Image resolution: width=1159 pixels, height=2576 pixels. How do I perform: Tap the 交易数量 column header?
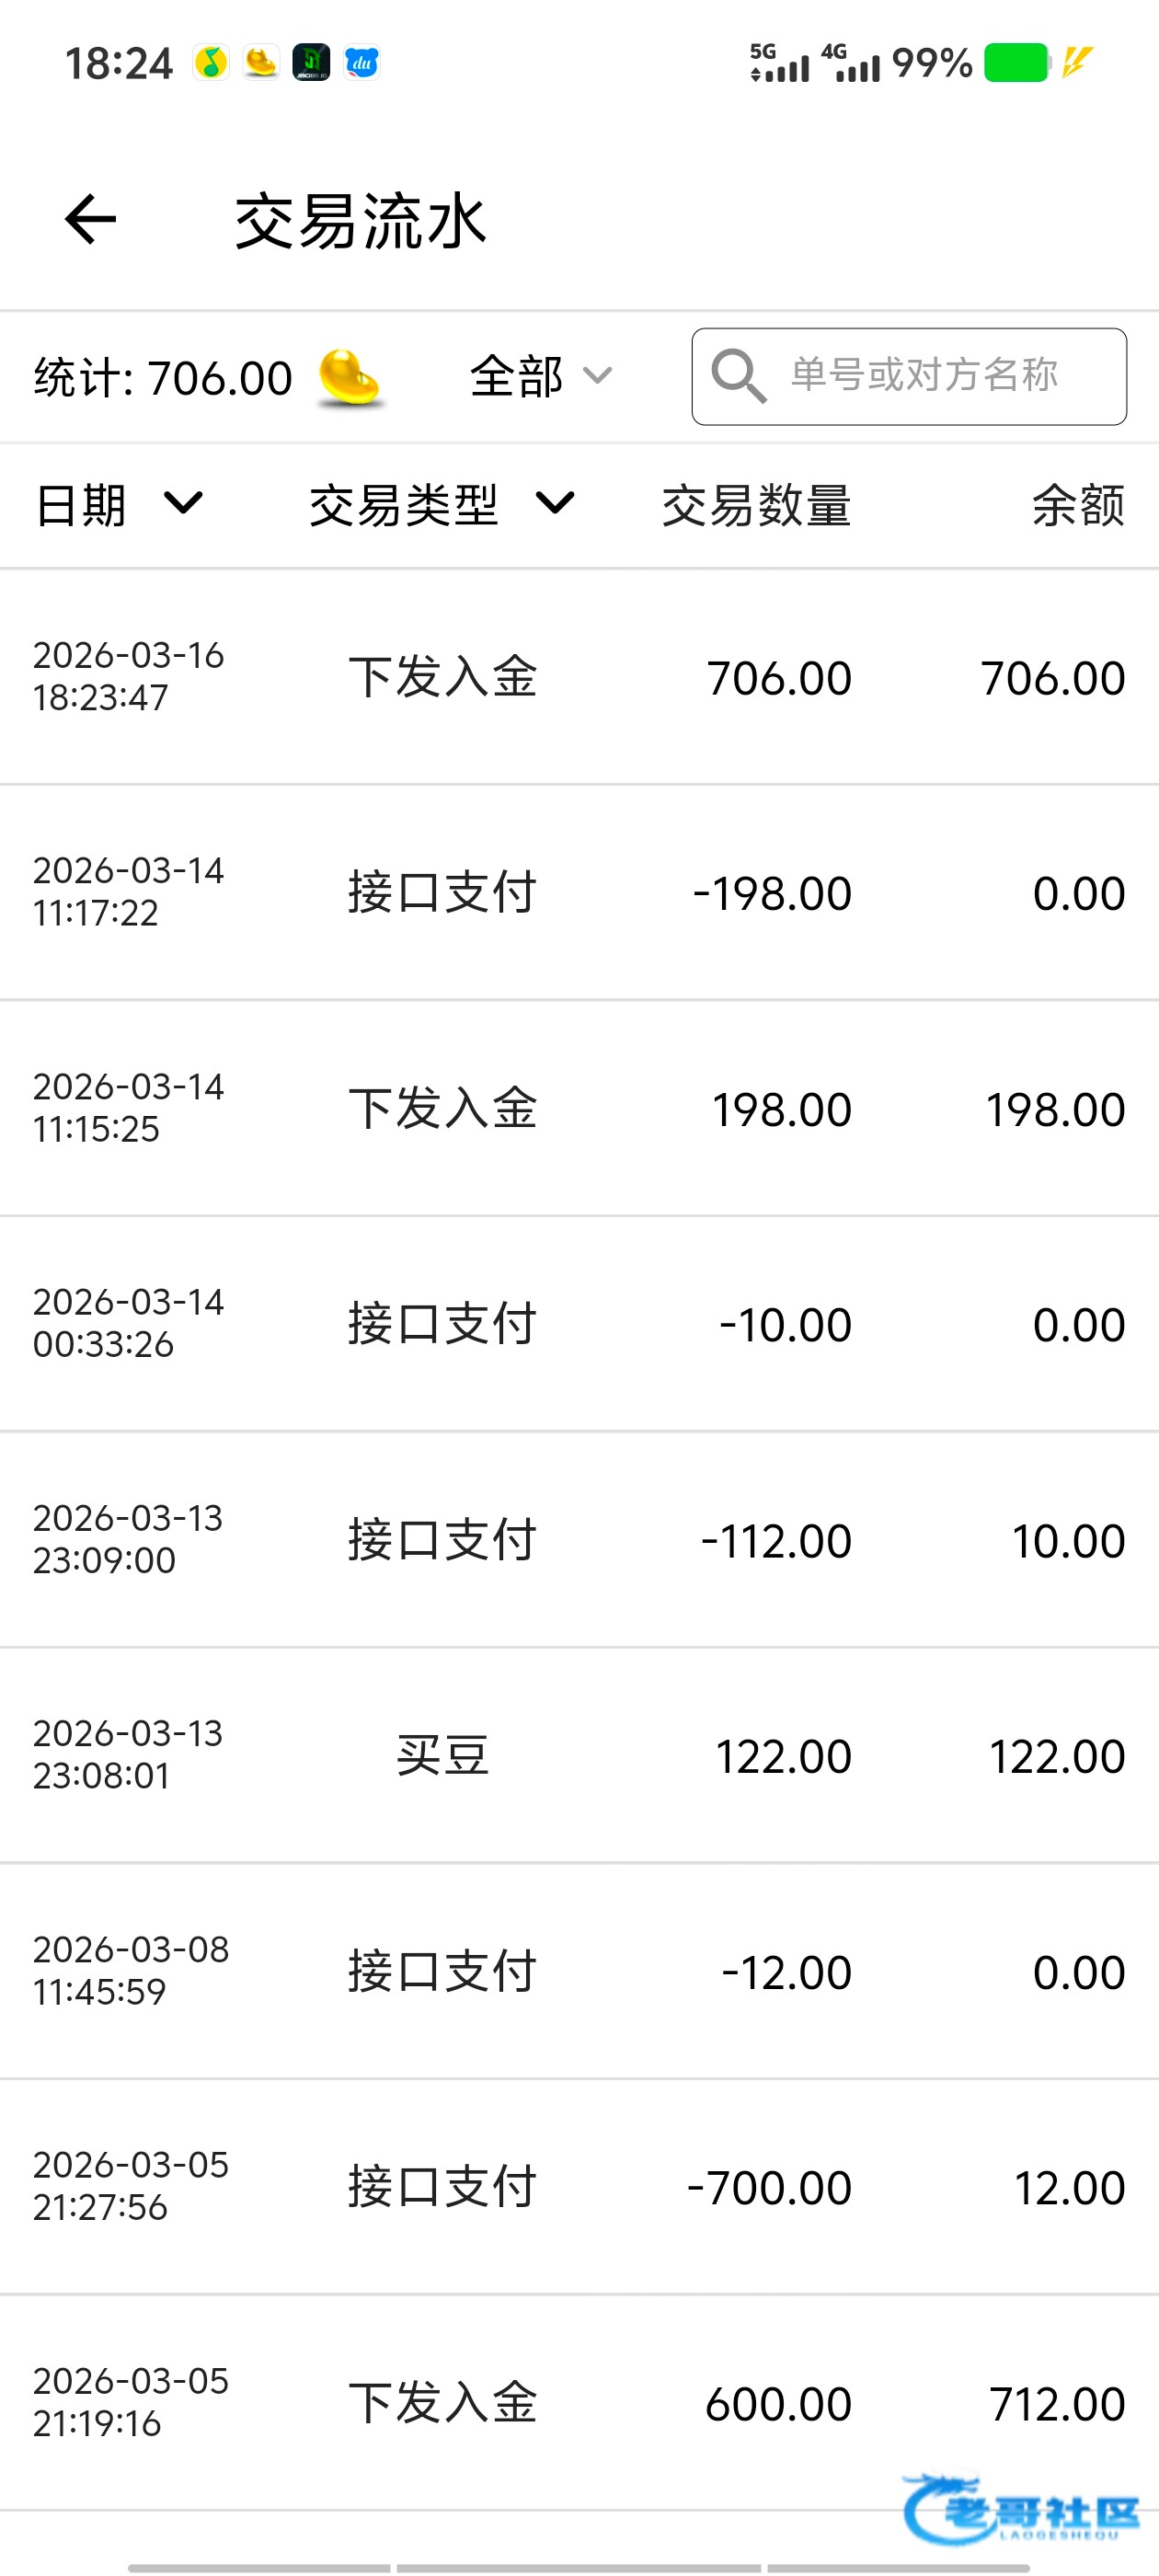(756, 505)
